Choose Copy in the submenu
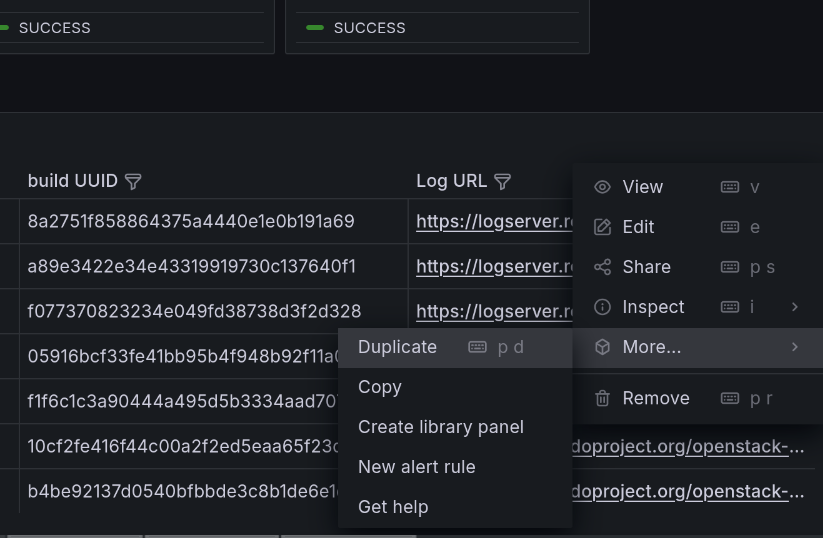This screenshot has height=538, width=823. (x=380, y=387)
